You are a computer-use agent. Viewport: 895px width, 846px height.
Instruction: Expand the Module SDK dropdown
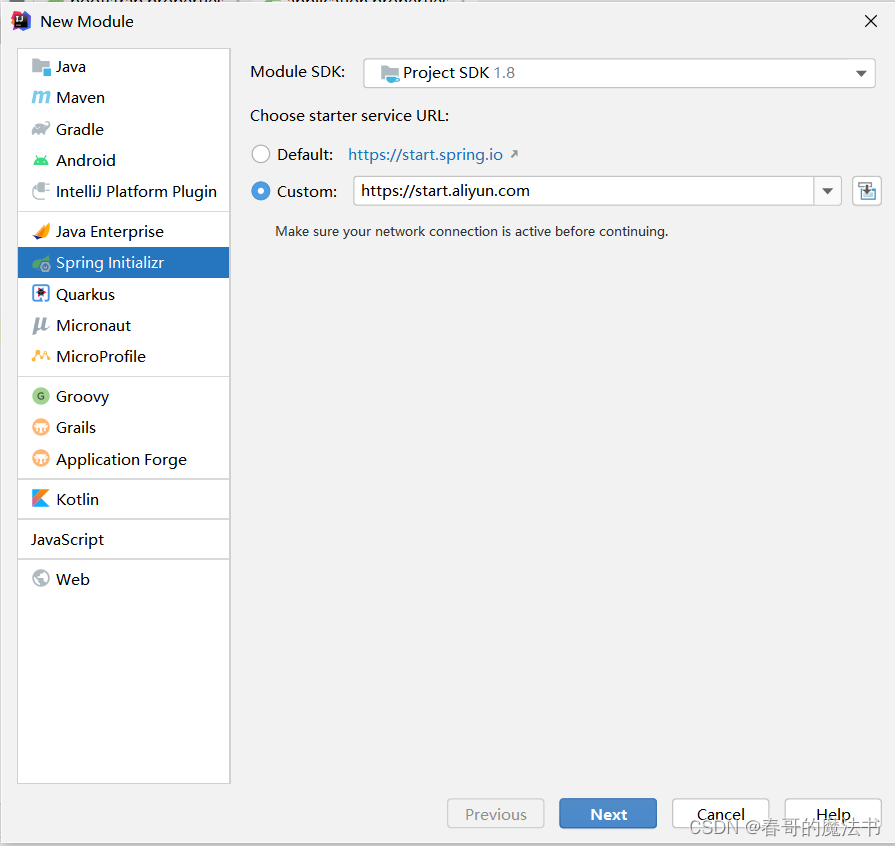pyautogui.click(x=861, y=73)
